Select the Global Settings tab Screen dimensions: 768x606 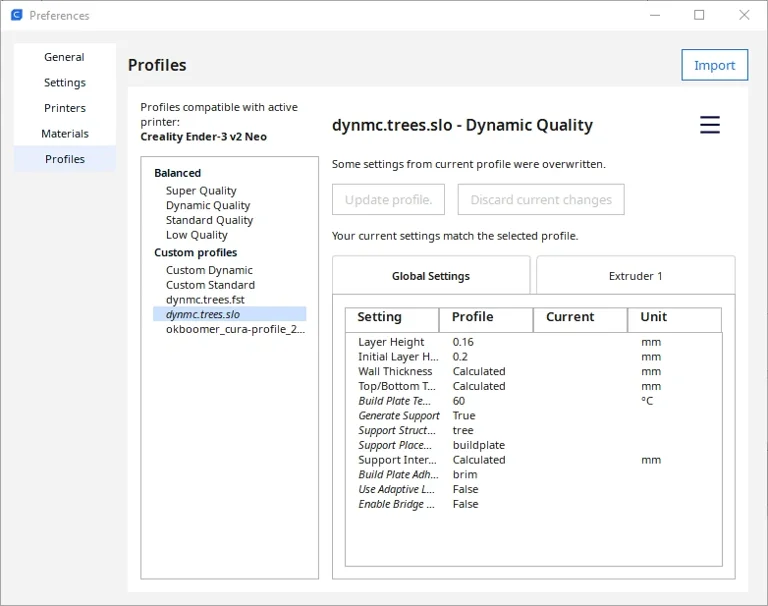(x=430, y=276)
